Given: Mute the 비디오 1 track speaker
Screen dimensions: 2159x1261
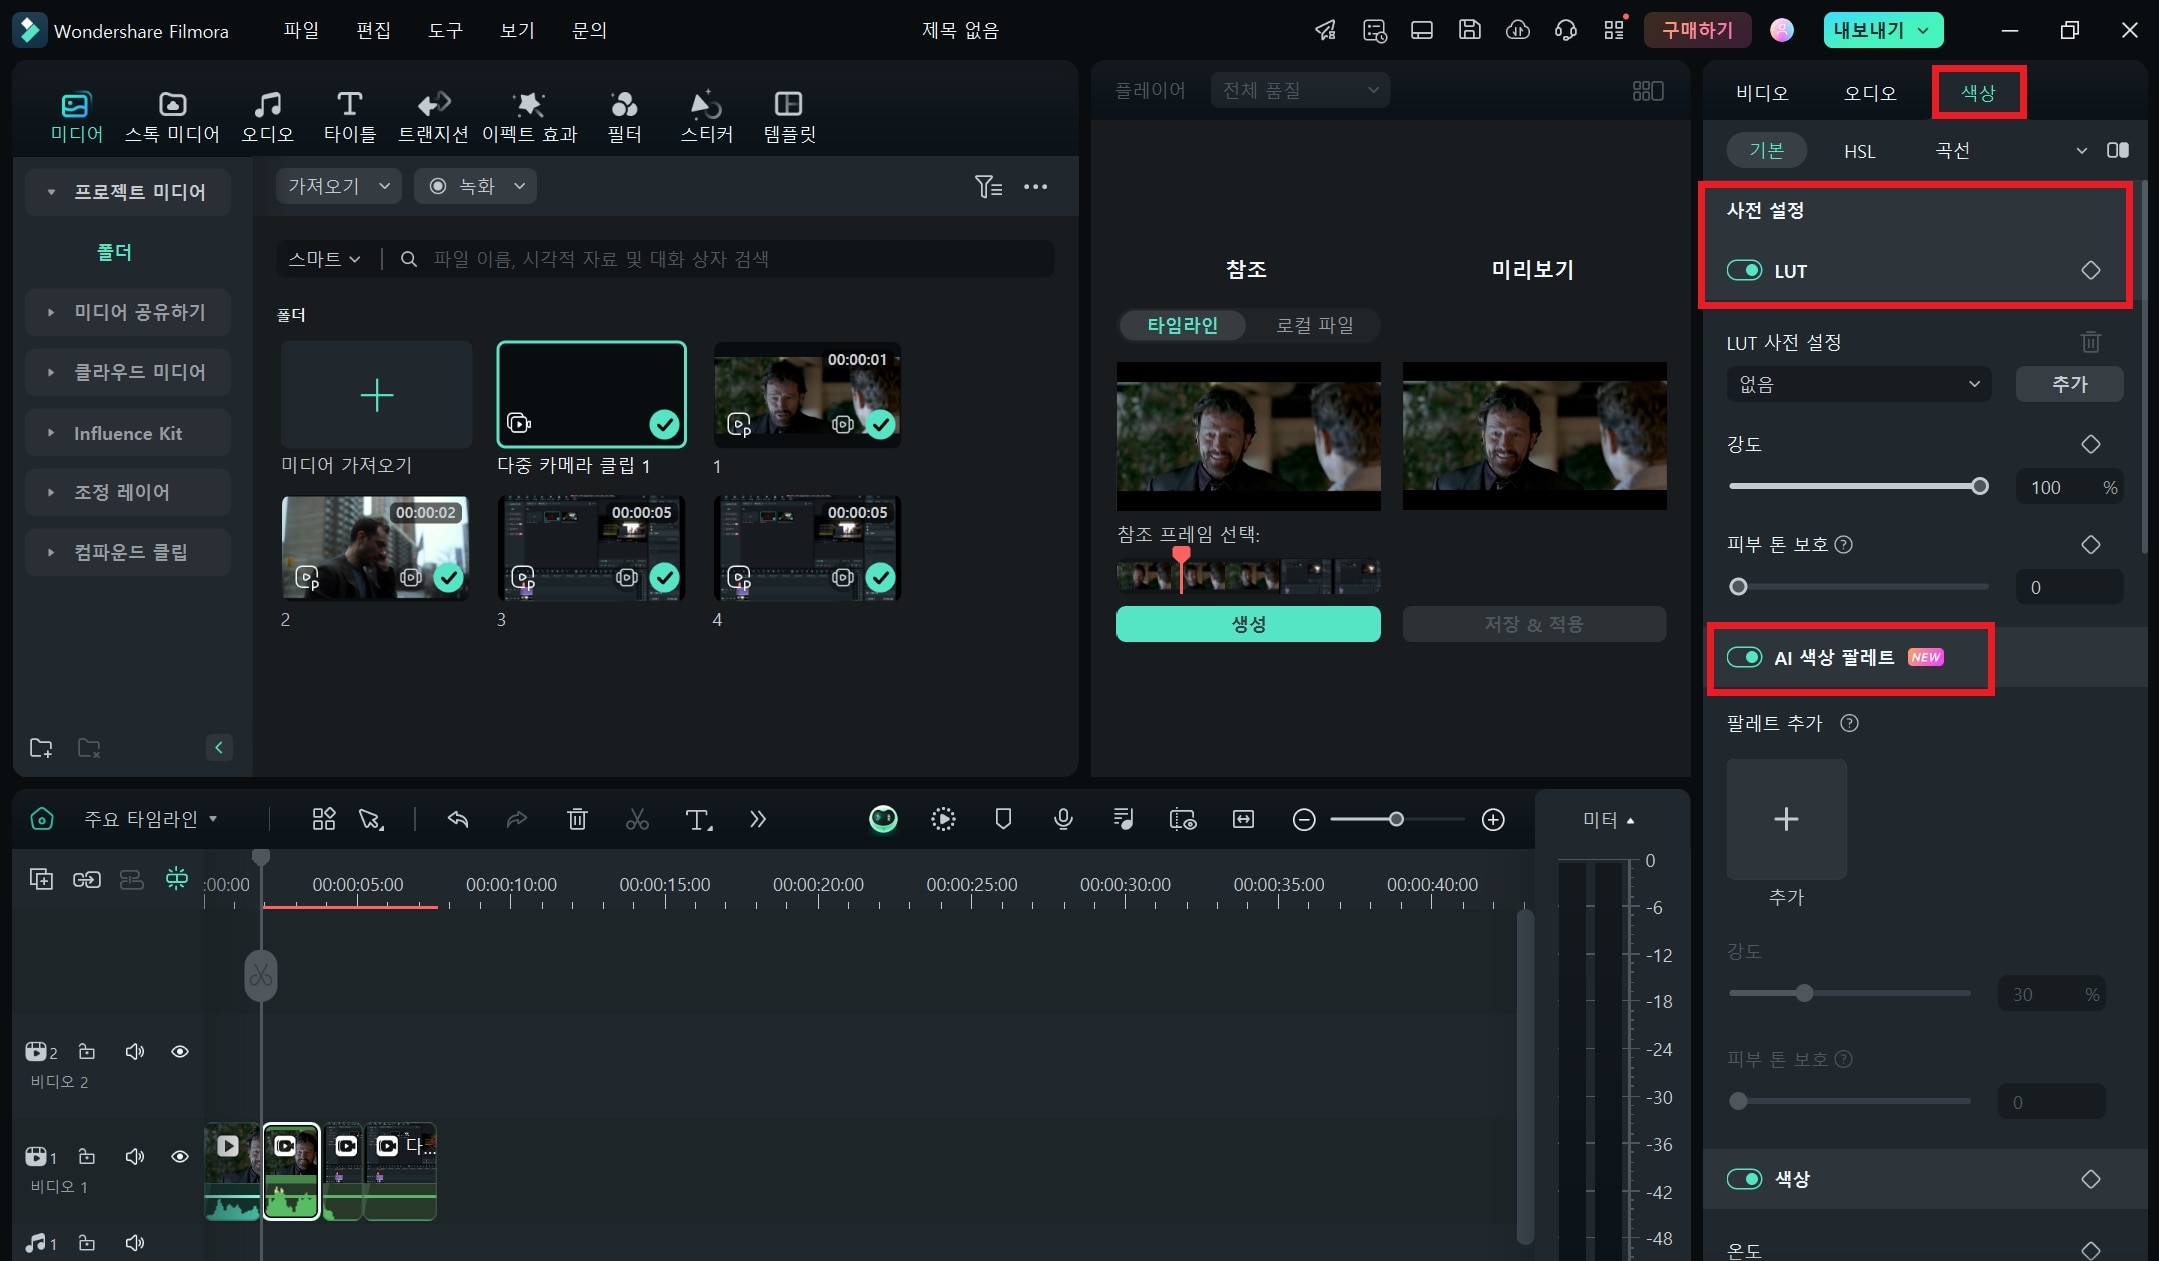Looking at the screenshot, I should coord(134,1157).
